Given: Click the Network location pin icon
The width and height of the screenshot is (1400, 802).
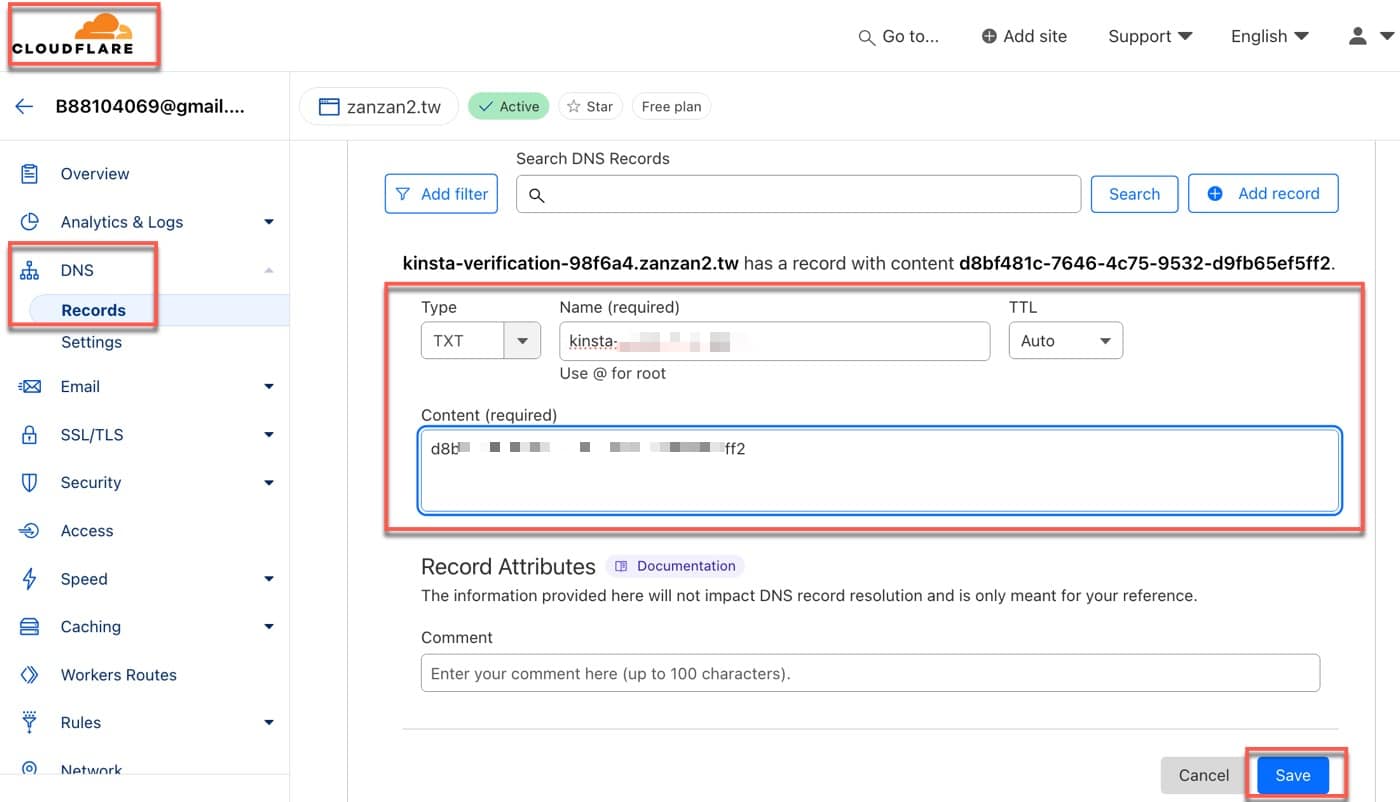Looking at the screenshot, I should (x=30, y=770).
